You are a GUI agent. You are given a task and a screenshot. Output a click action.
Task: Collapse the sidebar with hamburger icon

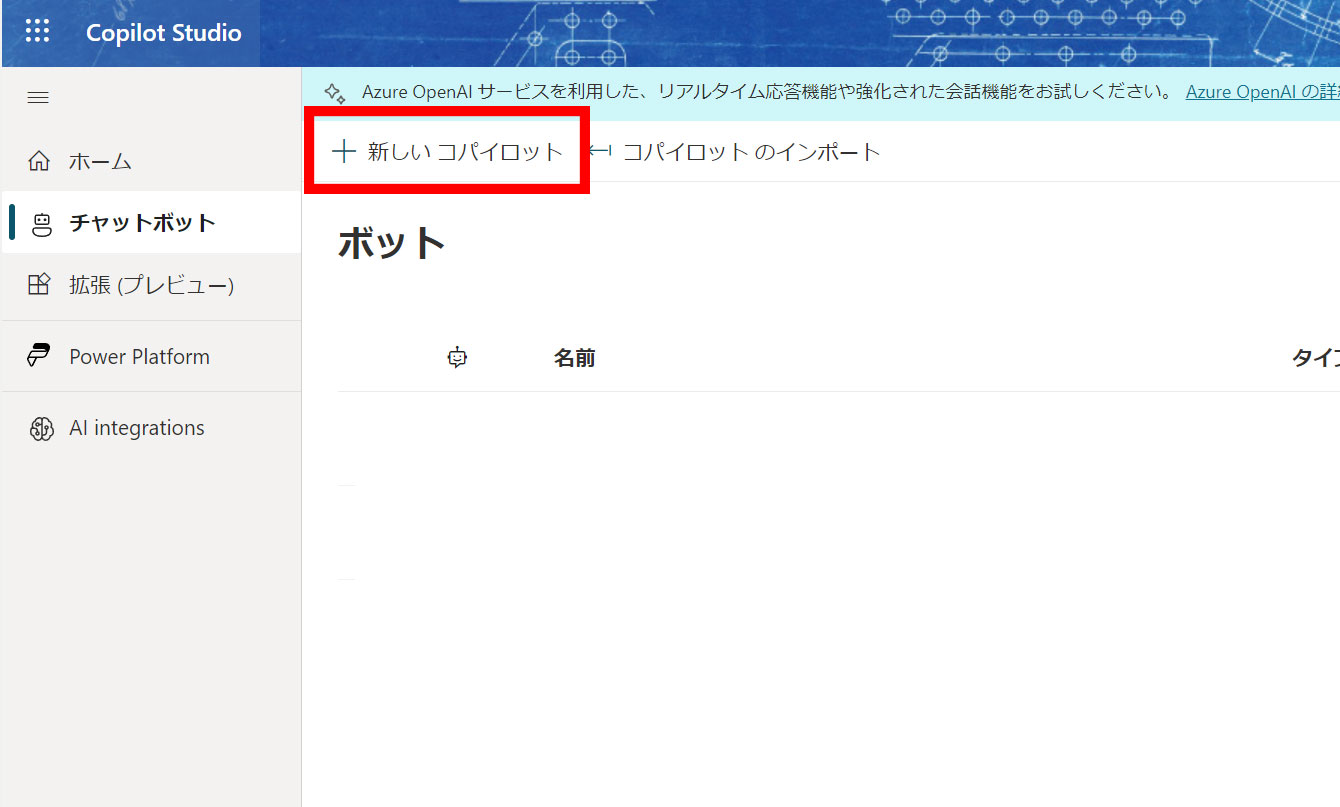[38, 98]
